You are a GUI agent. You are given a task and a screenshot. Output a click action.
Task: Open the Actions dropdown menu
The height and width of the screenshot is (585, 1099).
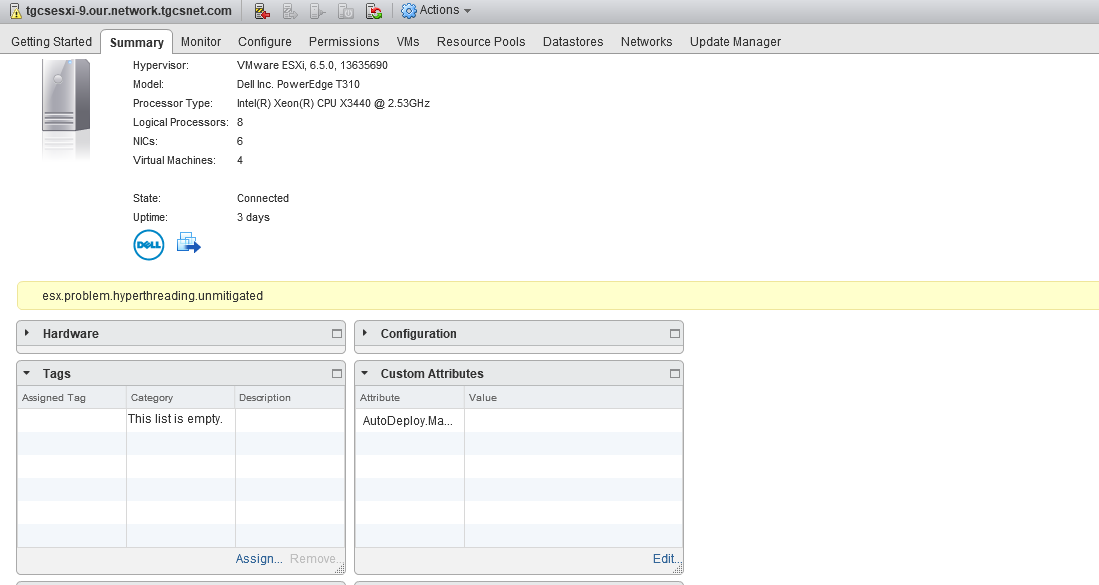(x=436, y=10)
